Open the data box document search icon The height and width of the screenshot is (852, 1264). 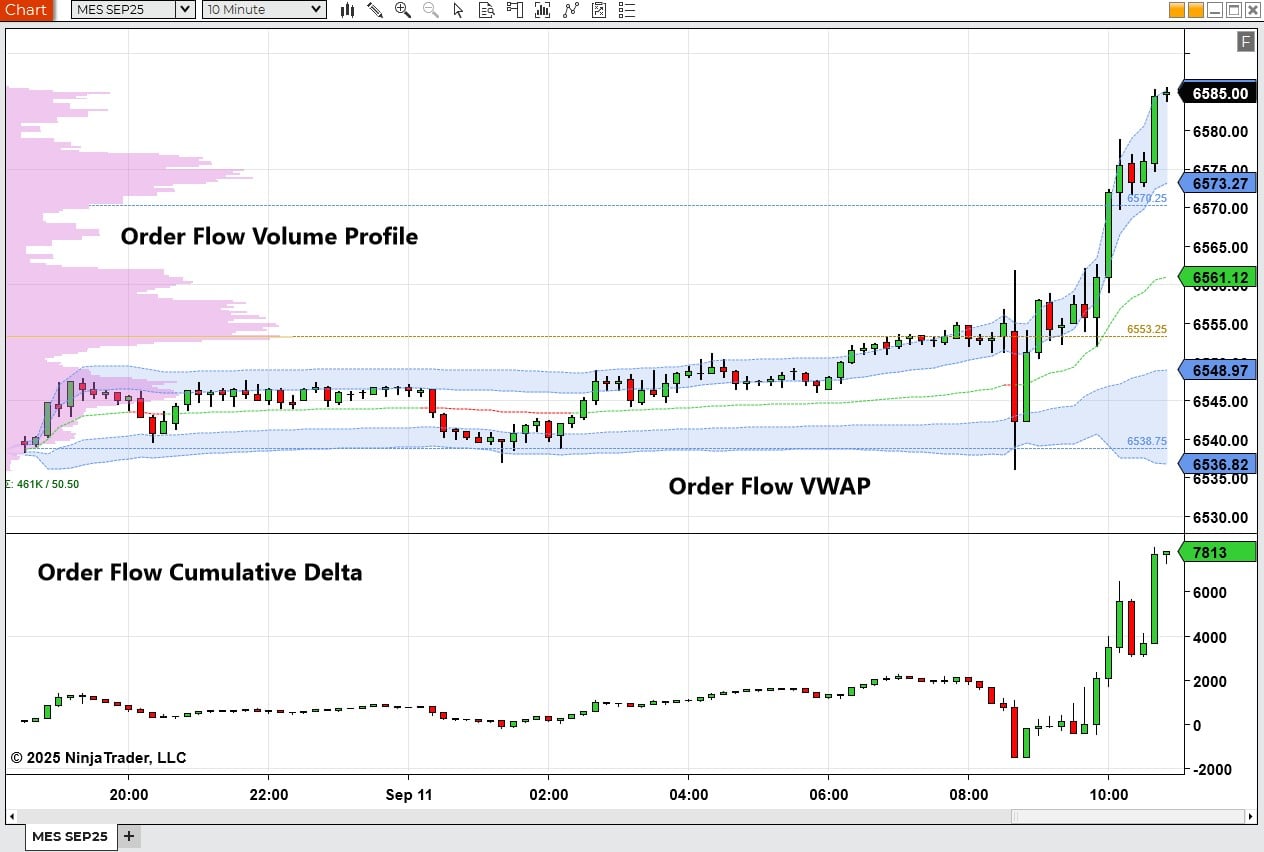486,10
